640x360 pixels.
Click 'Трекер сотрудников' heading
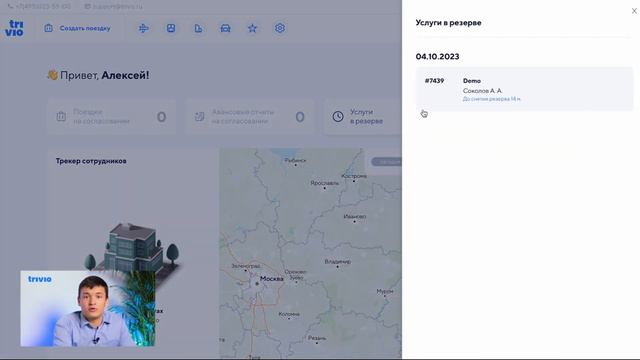91,161
